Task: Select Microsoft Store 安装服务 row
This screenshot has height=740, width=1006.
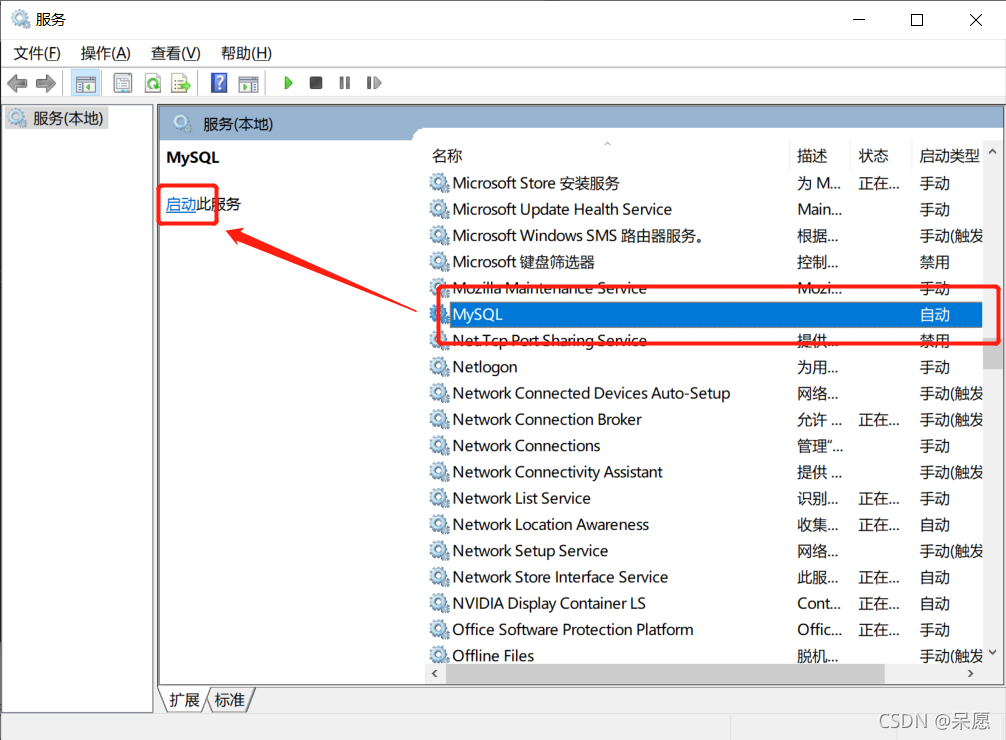Action: pyautogui.click(x=706, y=184)
